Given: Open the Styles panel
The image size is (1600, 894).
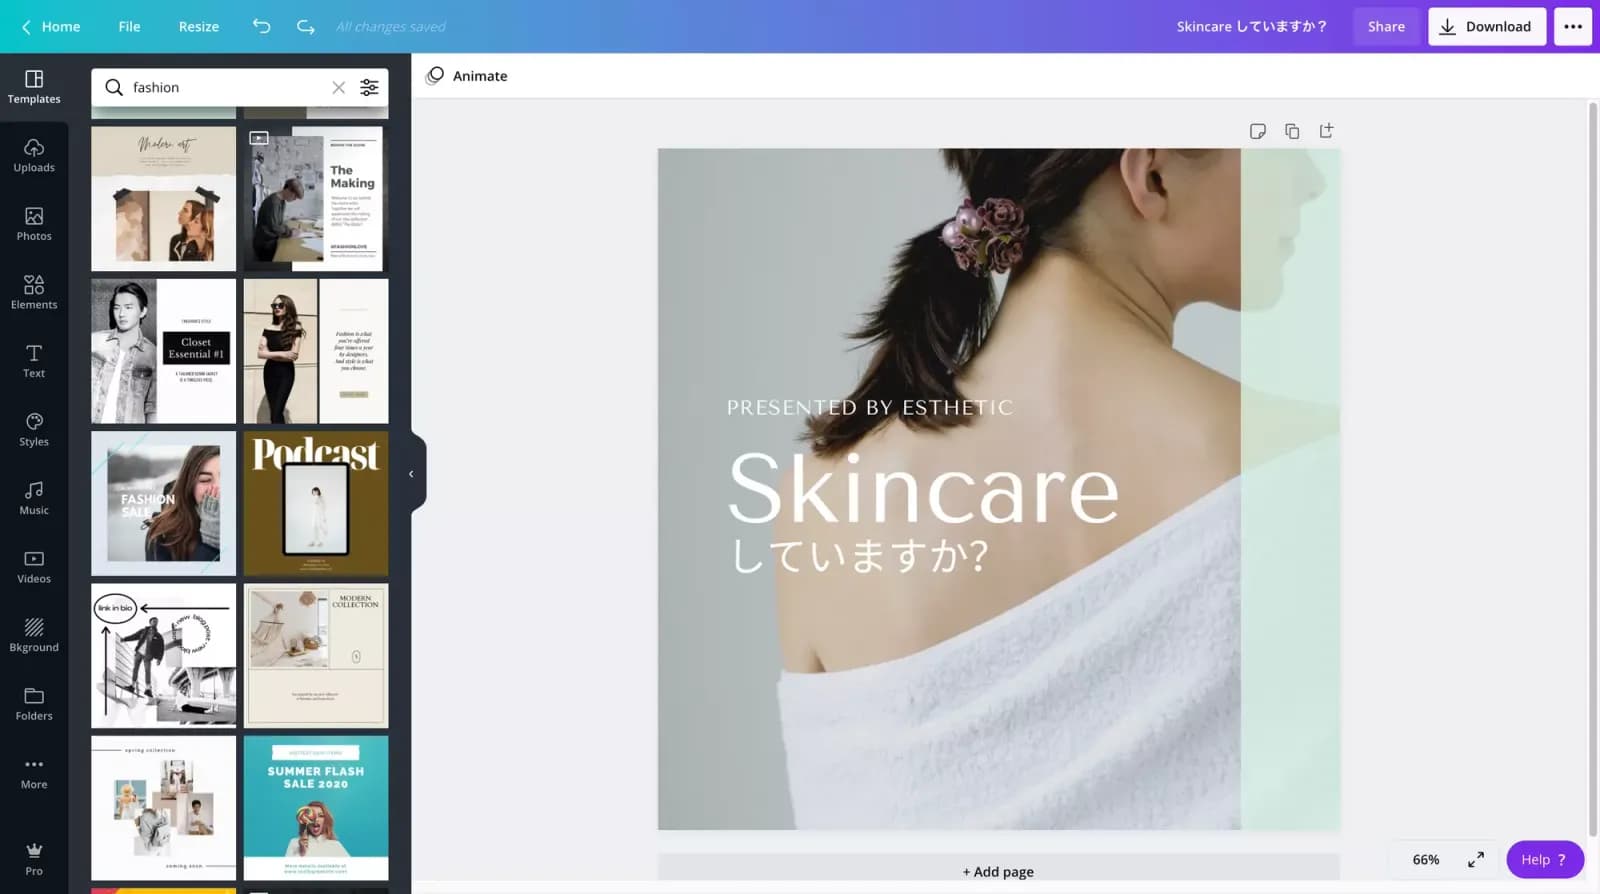Looking at the screenshot, I should 34,429.
